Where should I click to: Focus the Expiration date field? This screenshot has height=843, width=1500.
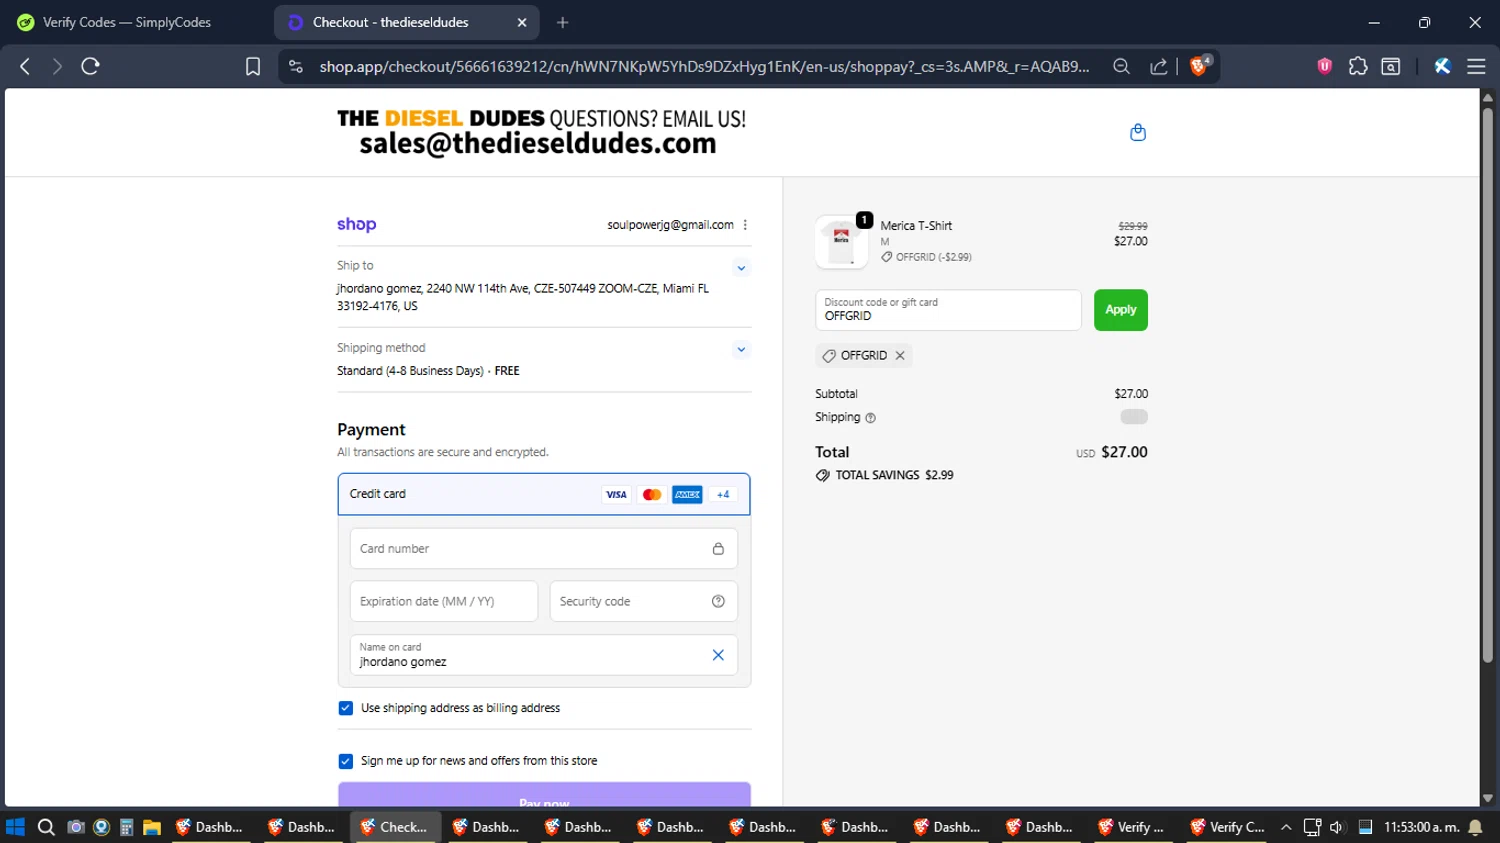pyautogui.click(x=444, y=601)
